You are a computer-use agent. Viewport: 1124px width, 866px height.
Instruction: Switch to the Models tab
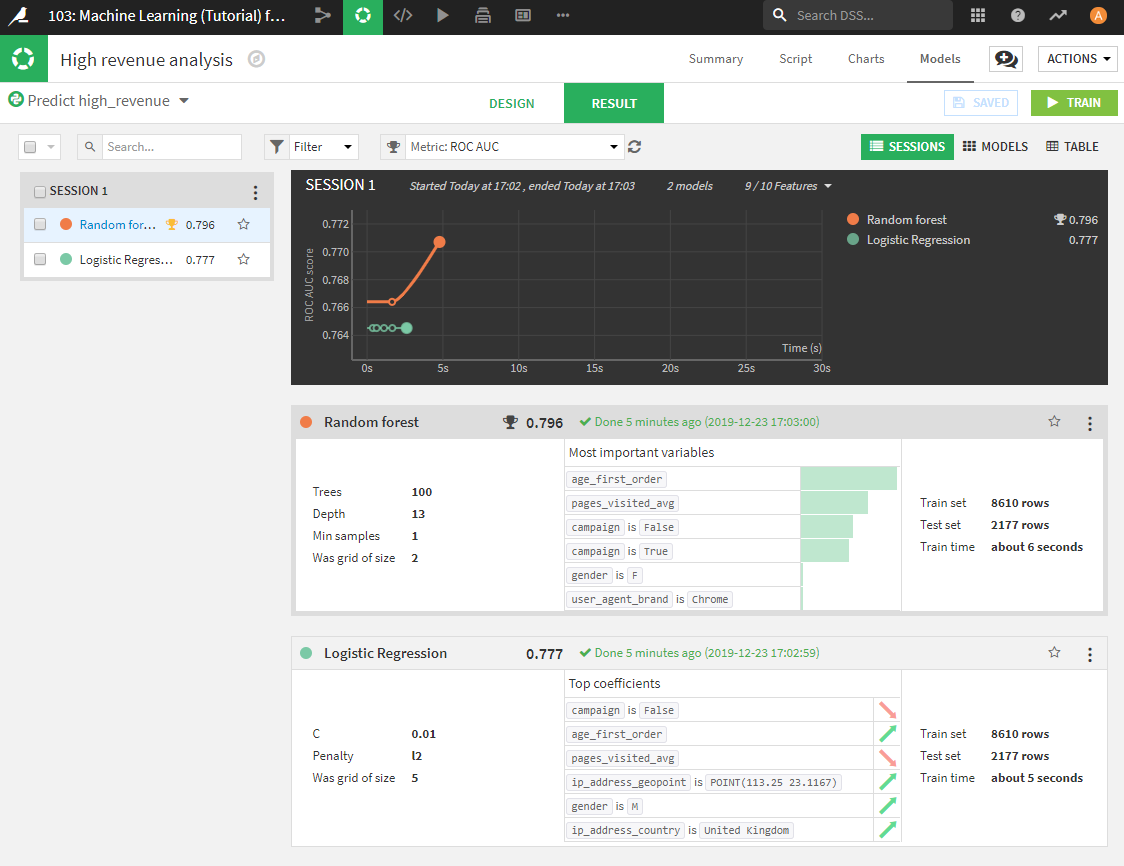click(940, 59)
